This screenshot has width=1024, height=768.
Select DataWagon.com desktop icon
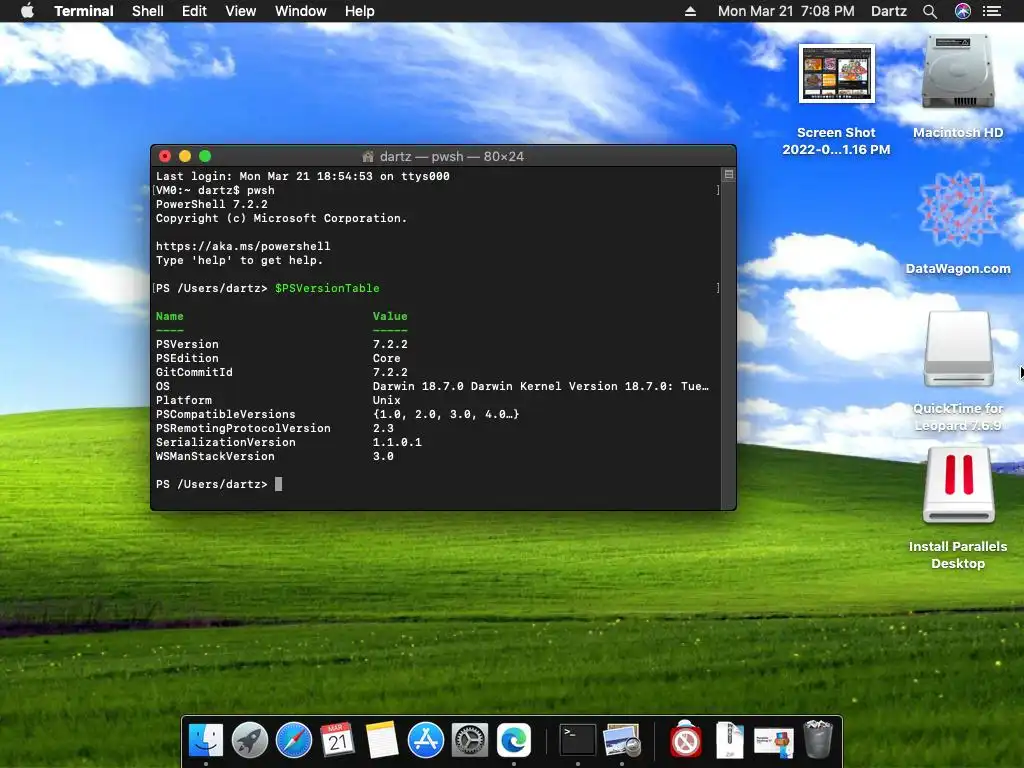tap(957, 208)
